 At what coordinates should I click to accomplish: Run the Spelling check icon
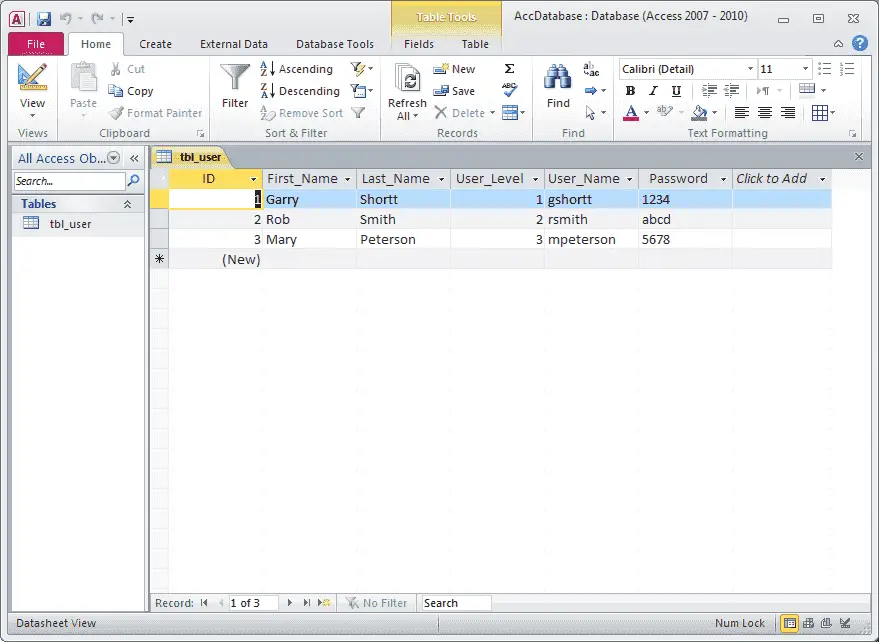click(509, 90)
